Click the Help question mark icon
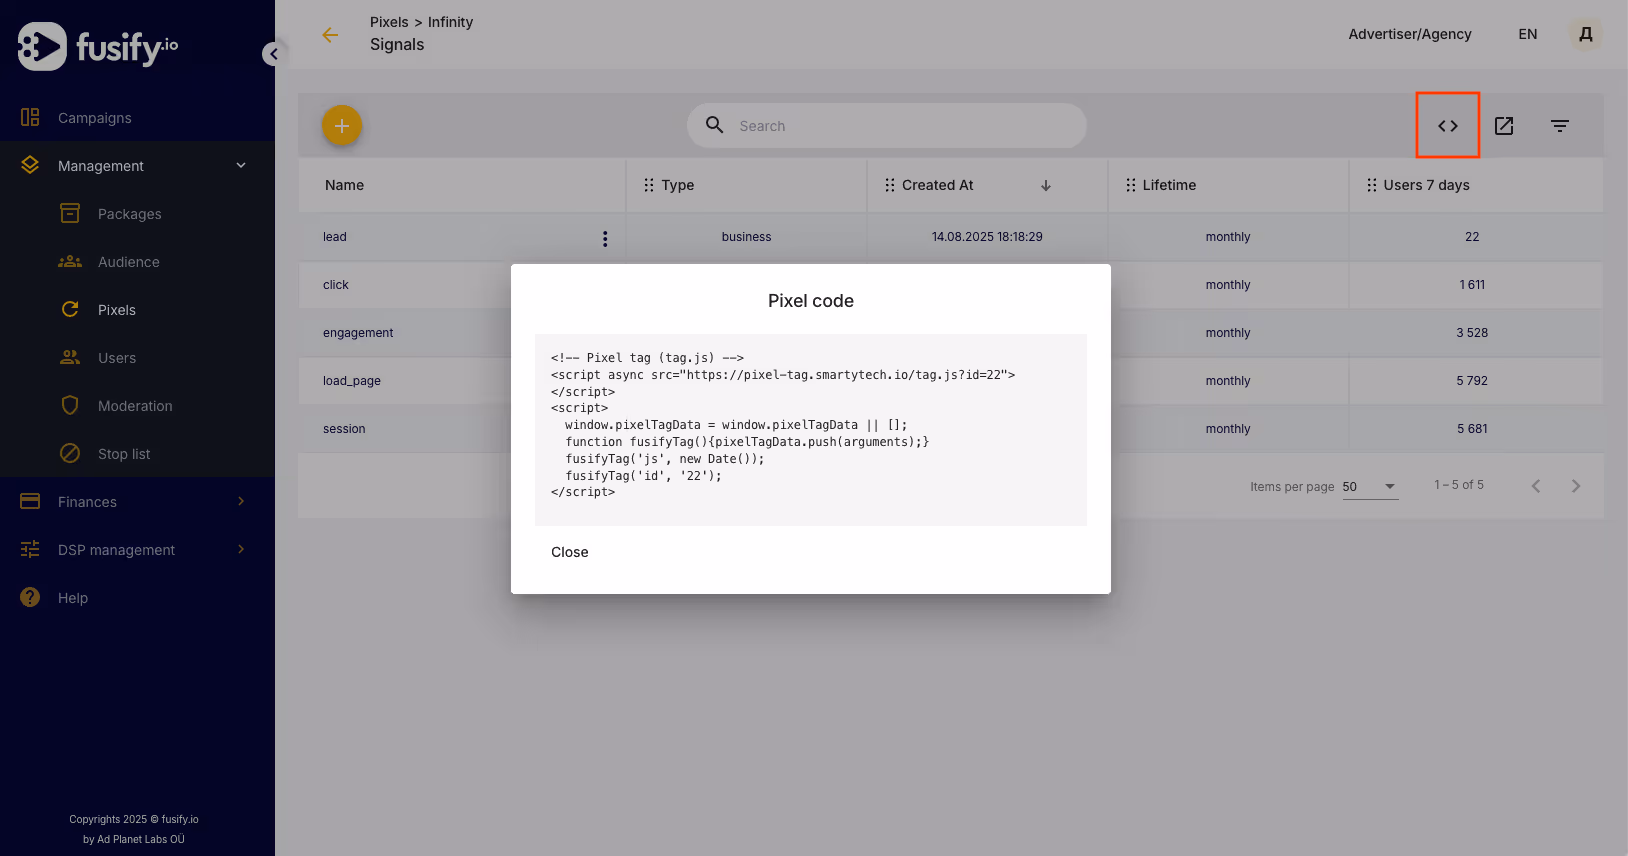This screenshot has height=856, width=1628. point(30,597)
